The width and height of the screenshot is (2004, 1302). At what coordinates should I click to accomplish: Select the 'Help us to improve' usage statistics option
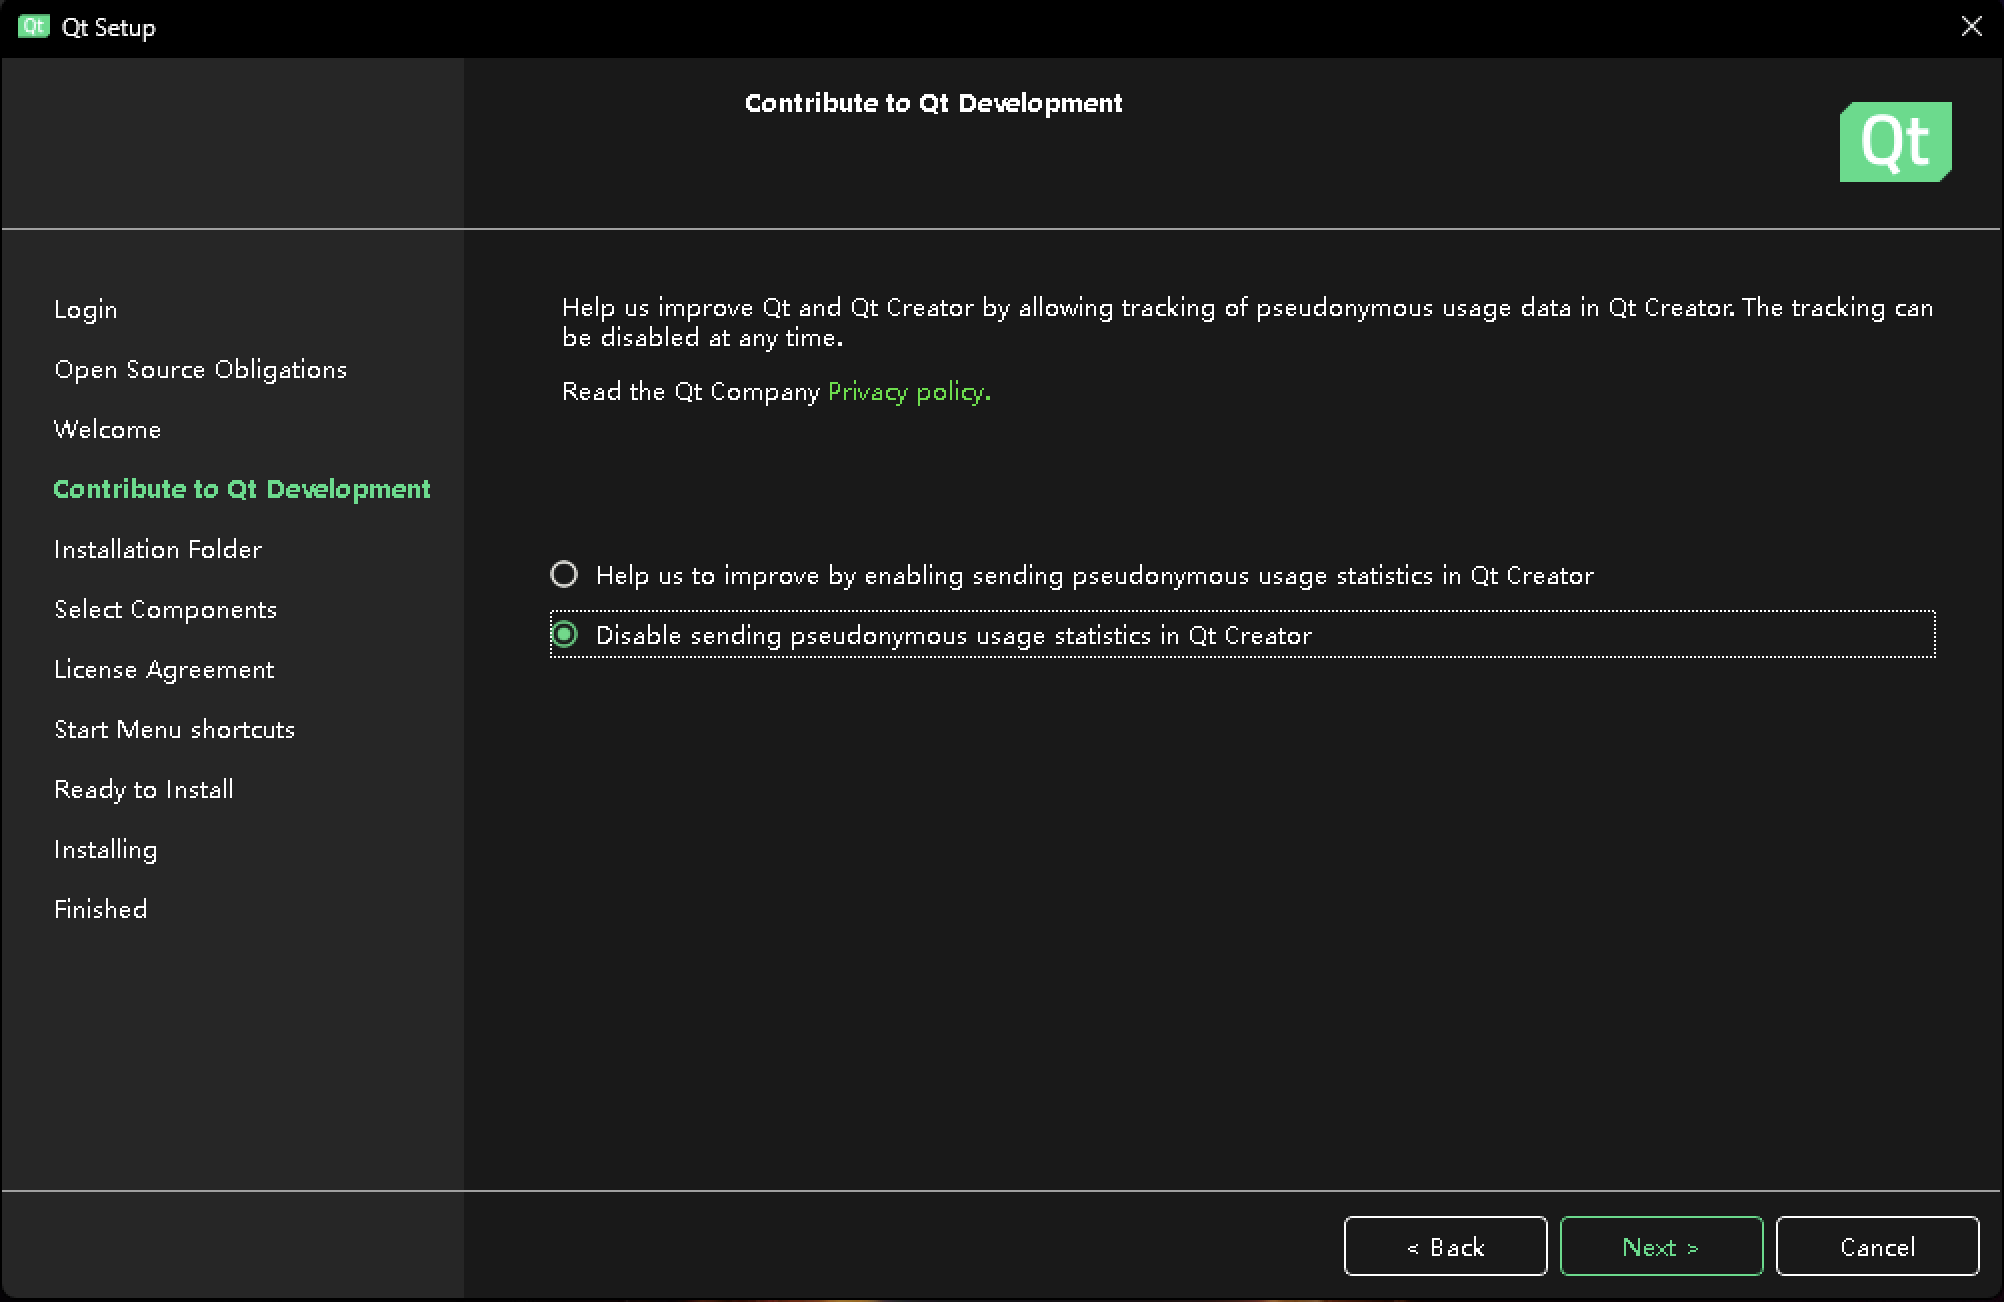click(566, 574)
